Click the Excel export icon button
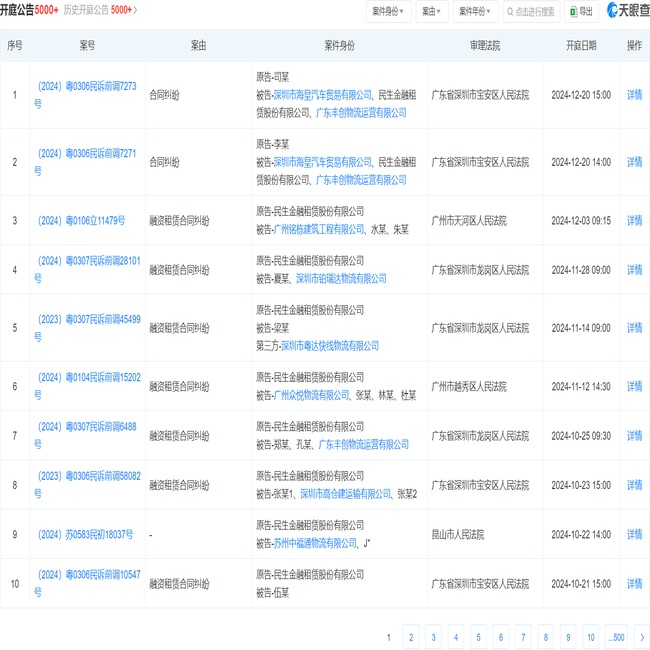650x650 pixels. 573,12
